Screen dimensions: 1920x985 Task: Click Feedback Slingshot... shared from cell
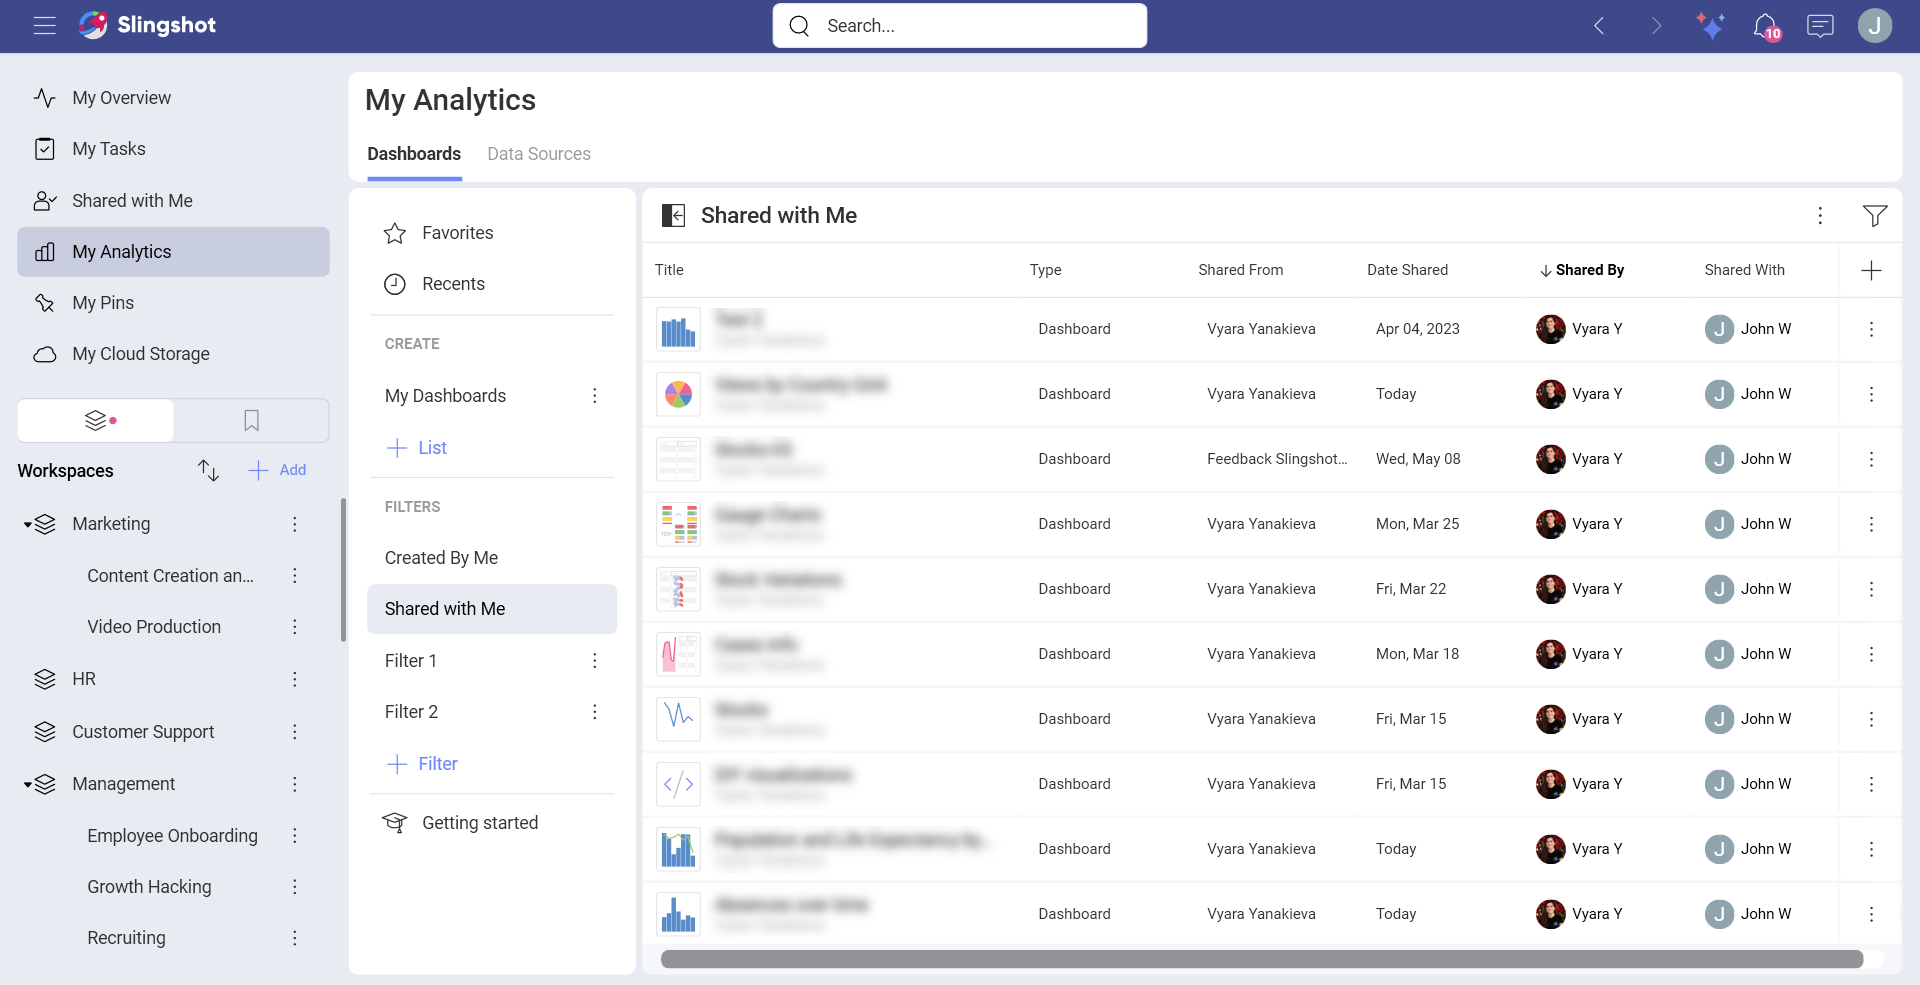(x=1277, y=459)
